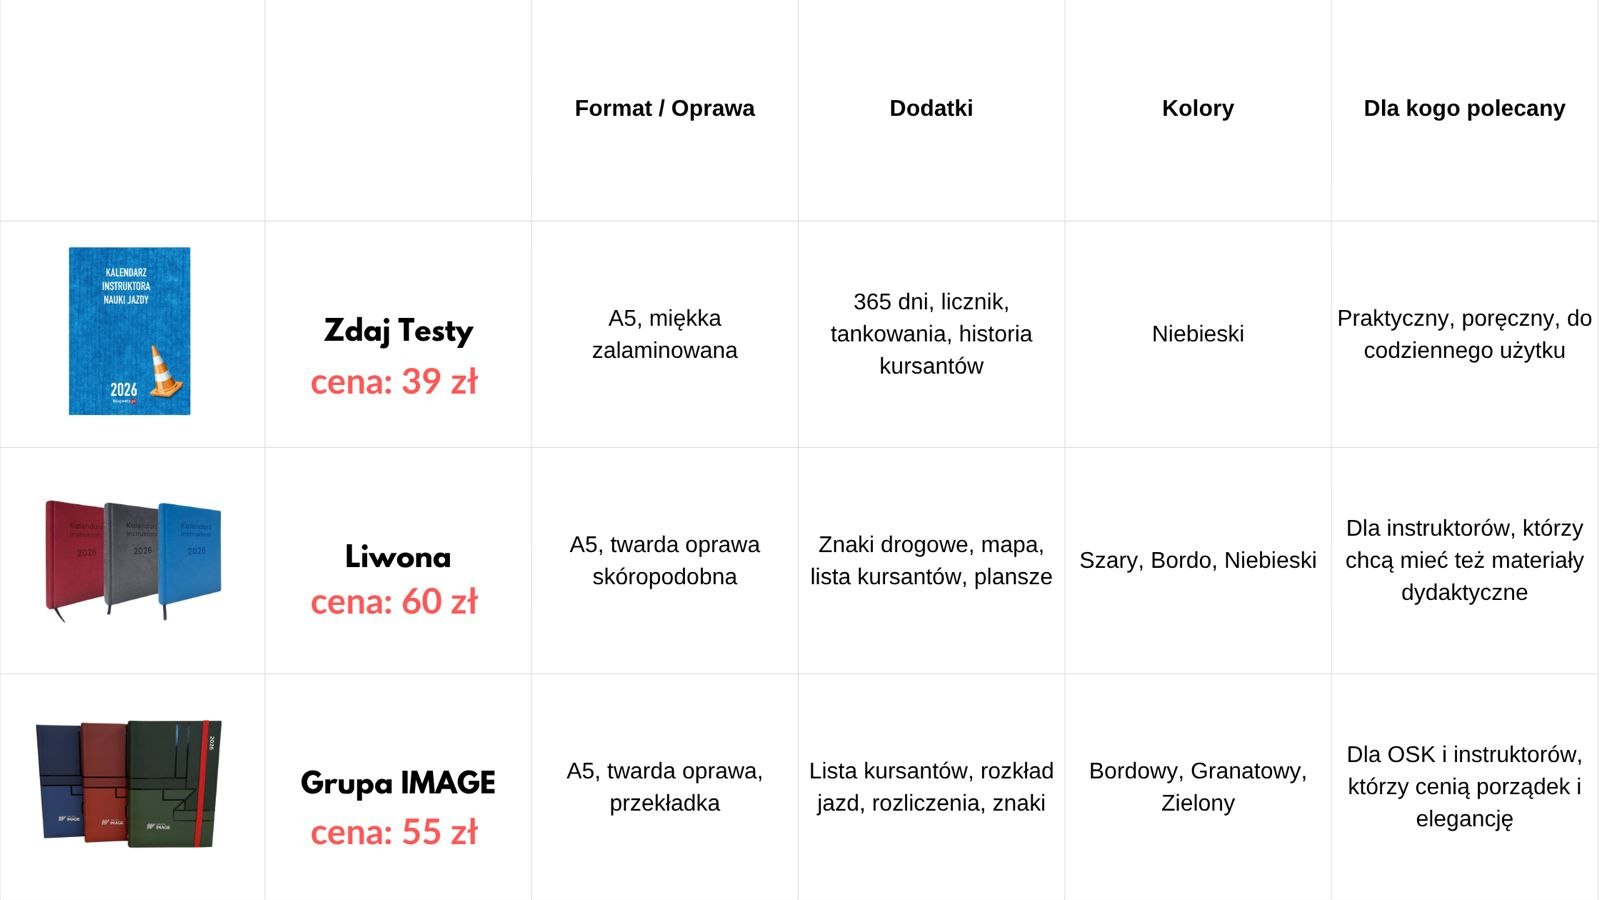The height and width of the screenshot is (900, 1600).
Task: Click the "cena: 39 zł" price
Action: pos(394,381)
